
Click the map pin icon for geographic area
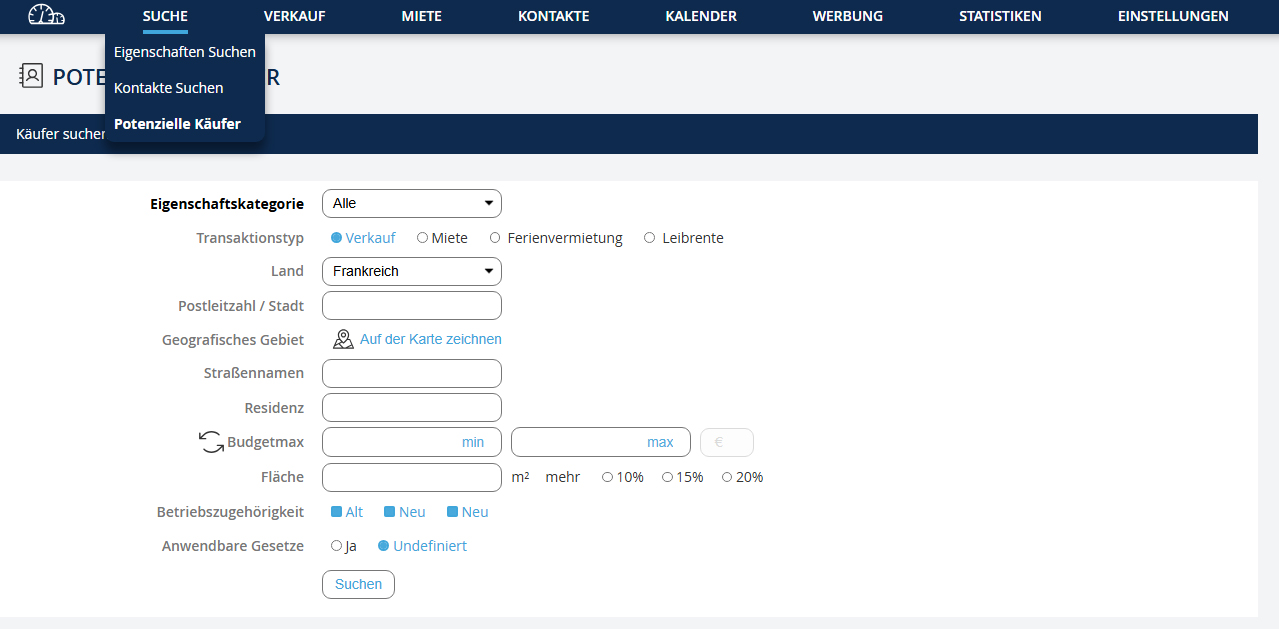click(x=343, y=339)
